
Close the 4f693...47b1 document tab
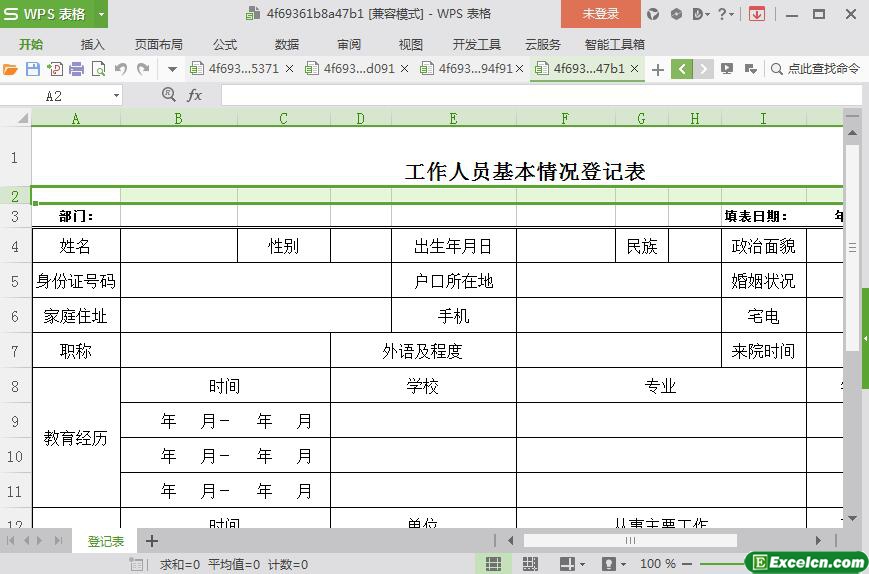point(635,69)
